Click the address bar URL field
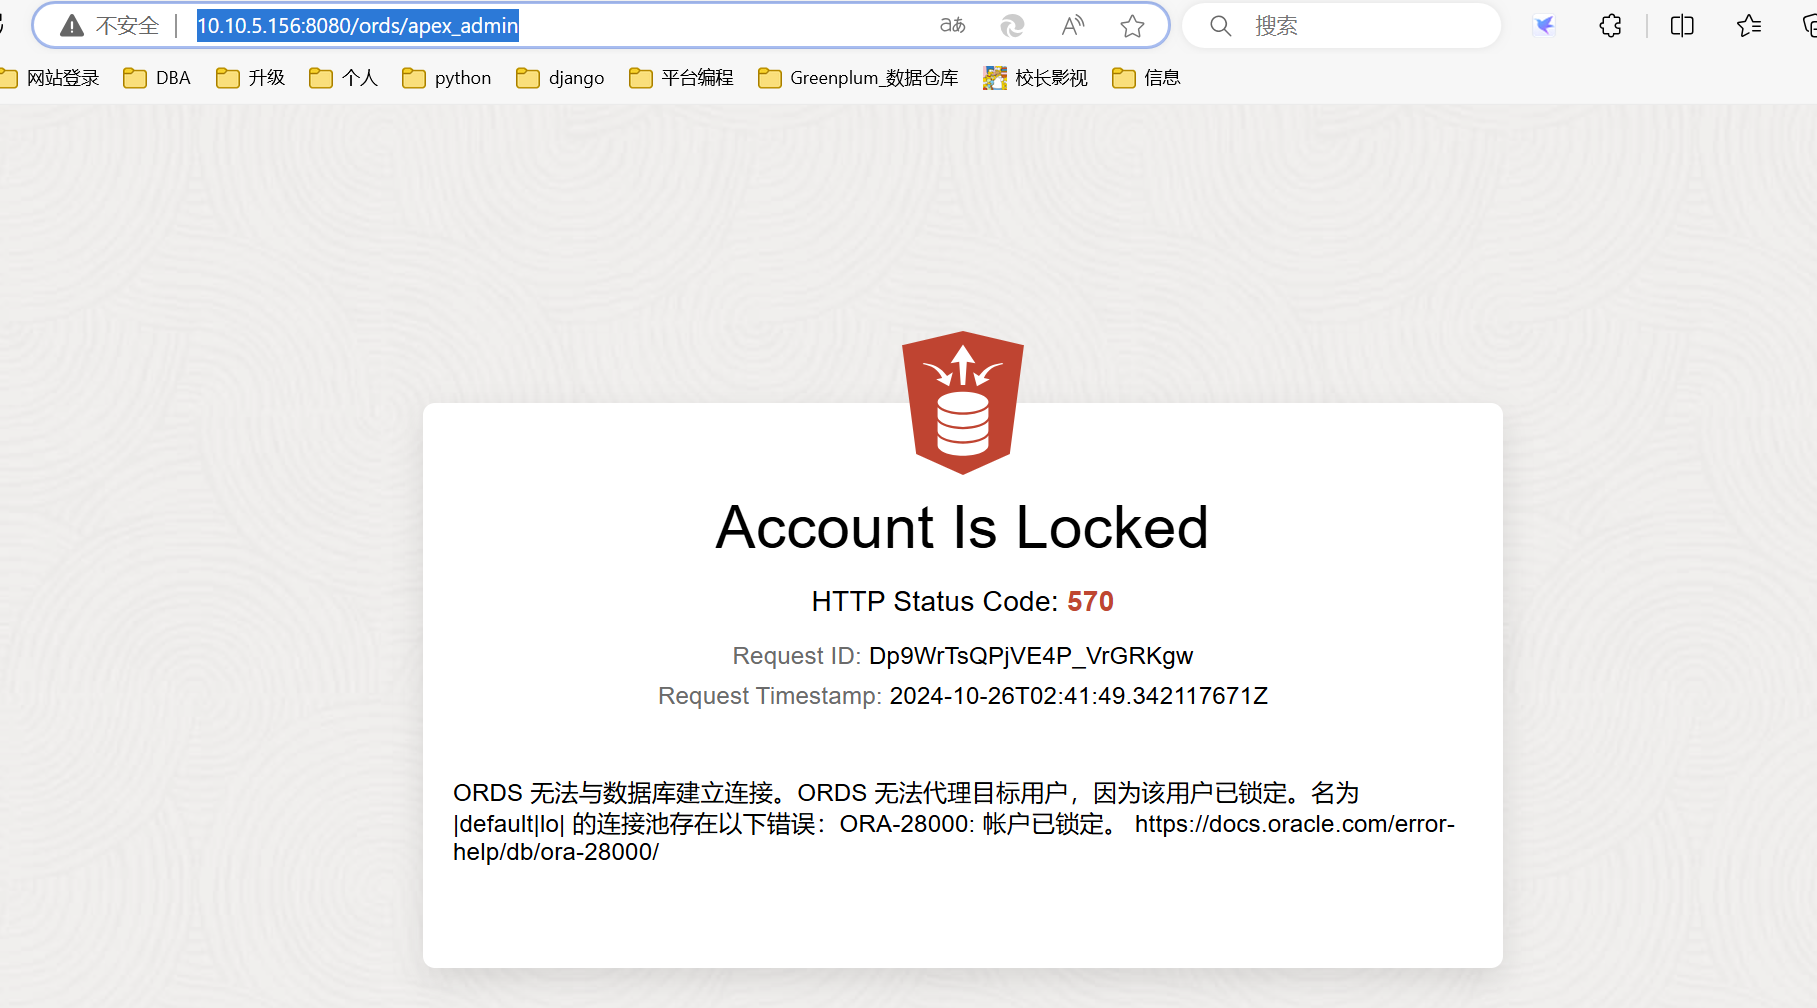 (x=560, y=26)
